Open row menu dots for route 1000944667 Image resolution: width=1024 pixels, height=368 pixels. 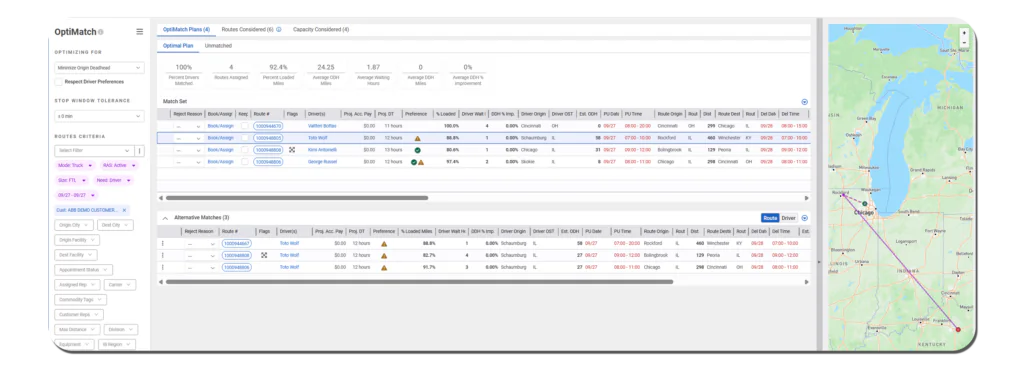point(163,243)
